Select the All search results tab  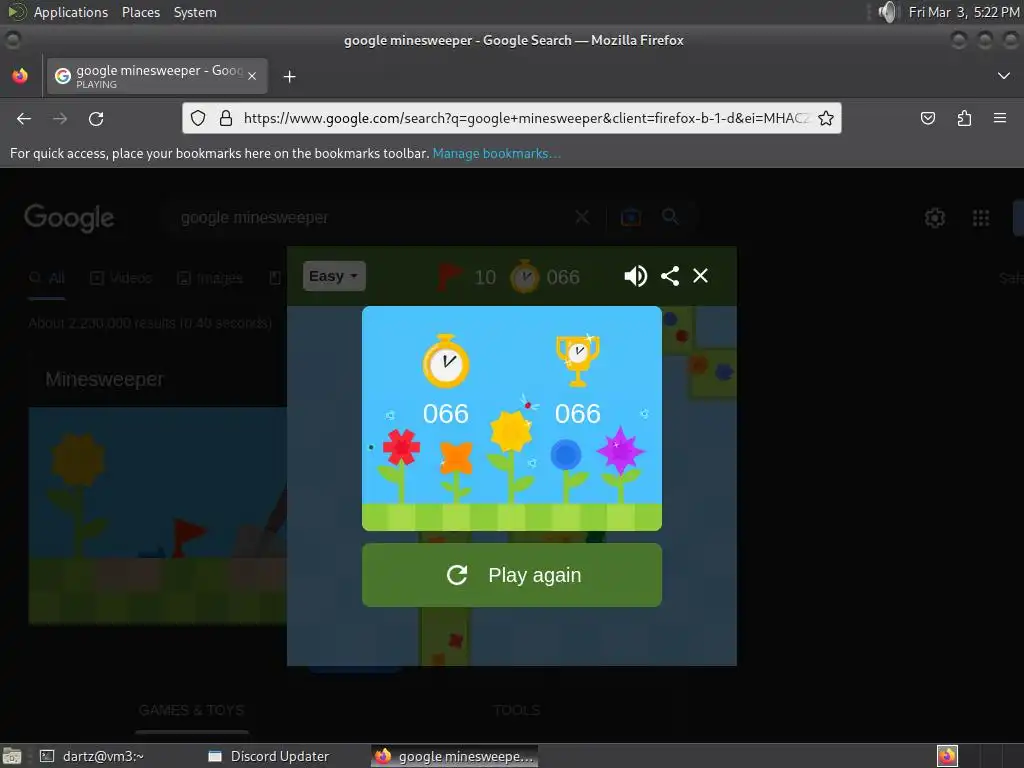[x=47, y=278]
